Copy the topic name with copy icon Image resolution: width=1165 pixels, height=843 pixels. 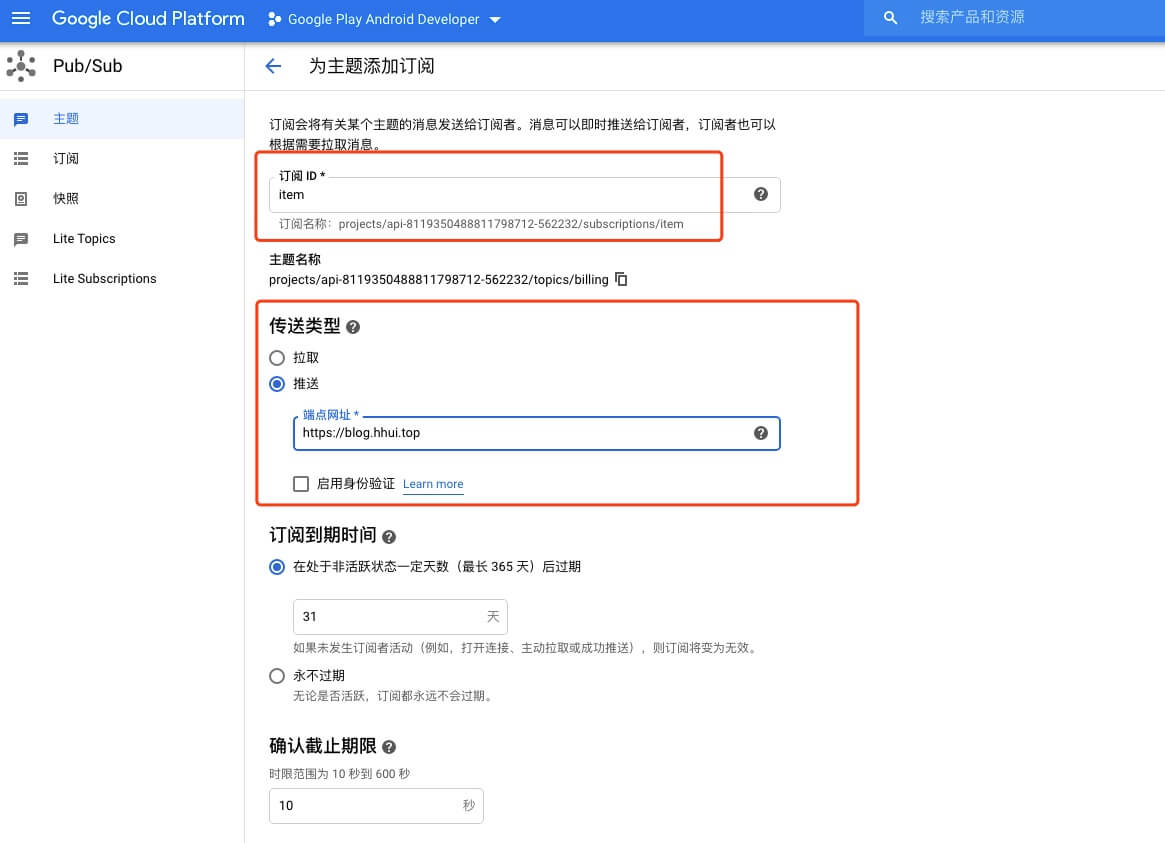tap(621, 279)
